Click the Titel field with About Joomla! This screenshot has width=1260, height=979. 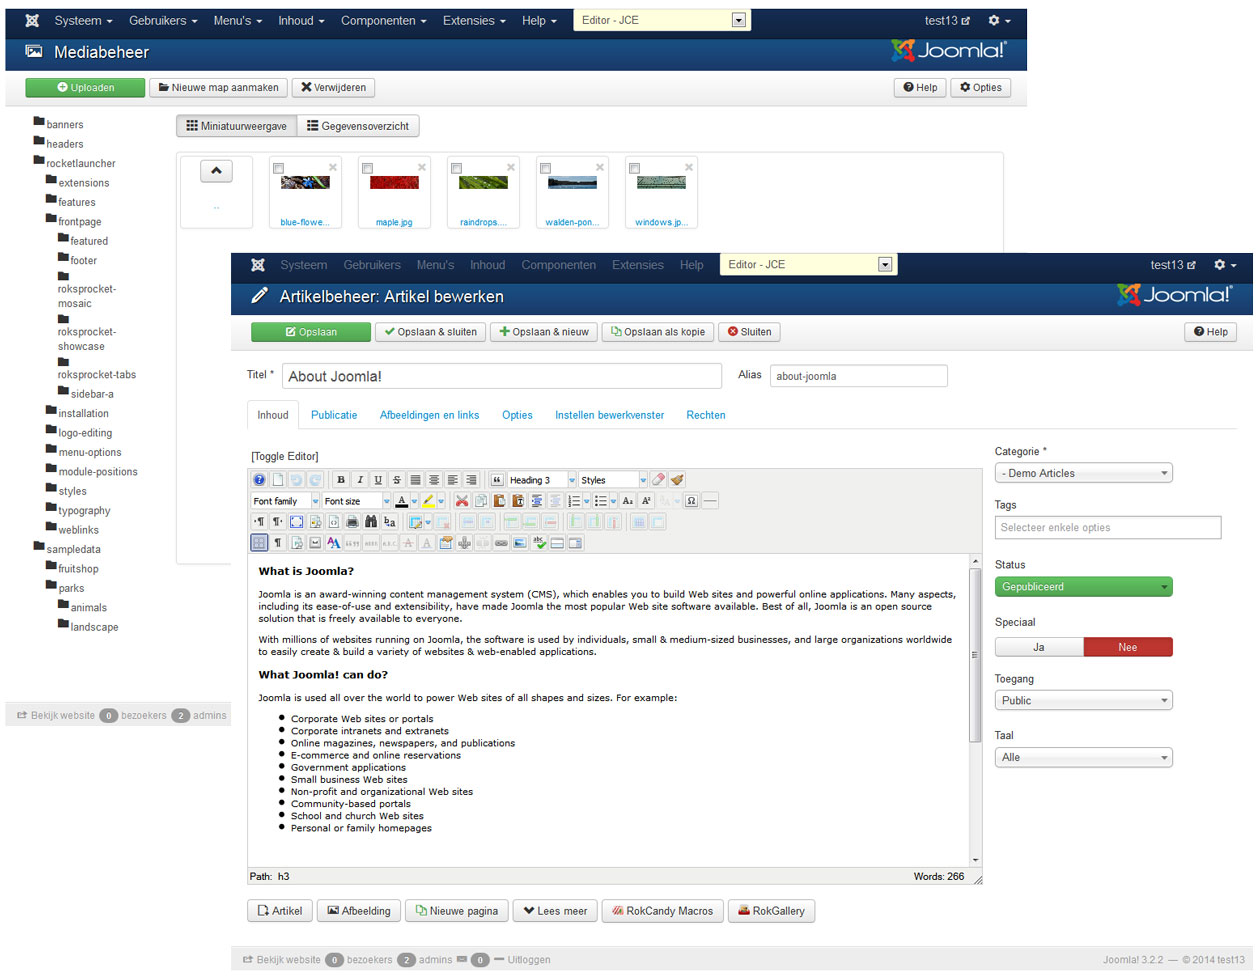502,376
